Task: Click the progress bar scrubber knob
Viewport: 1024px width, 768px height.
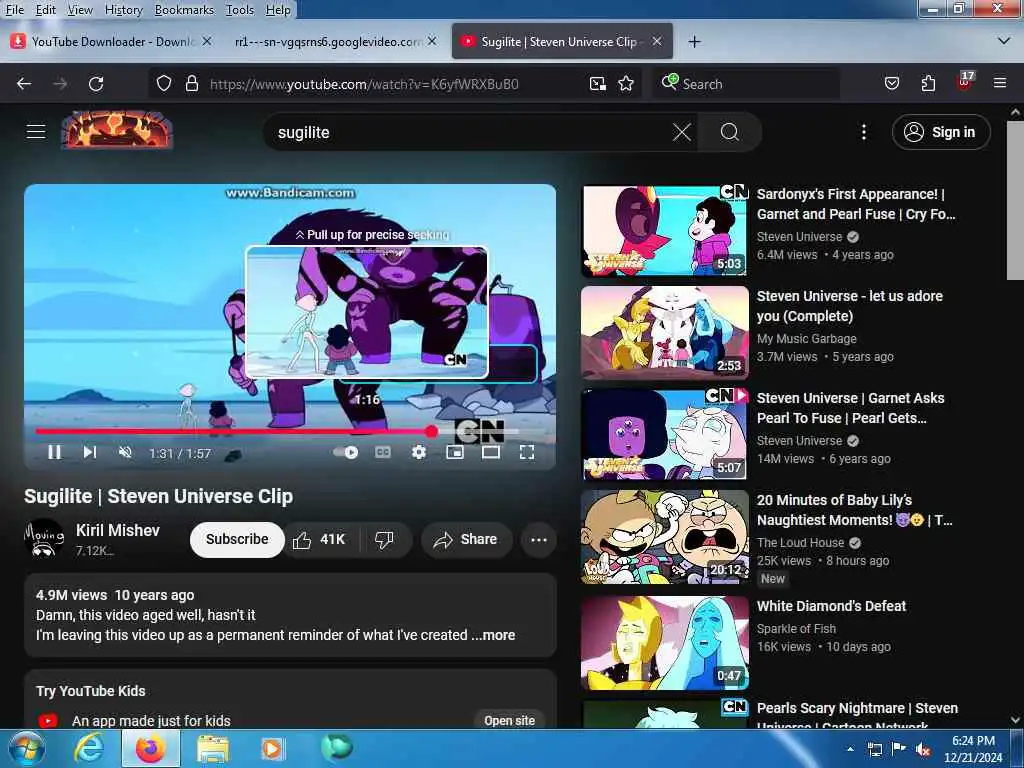Action: coord(431,431)
